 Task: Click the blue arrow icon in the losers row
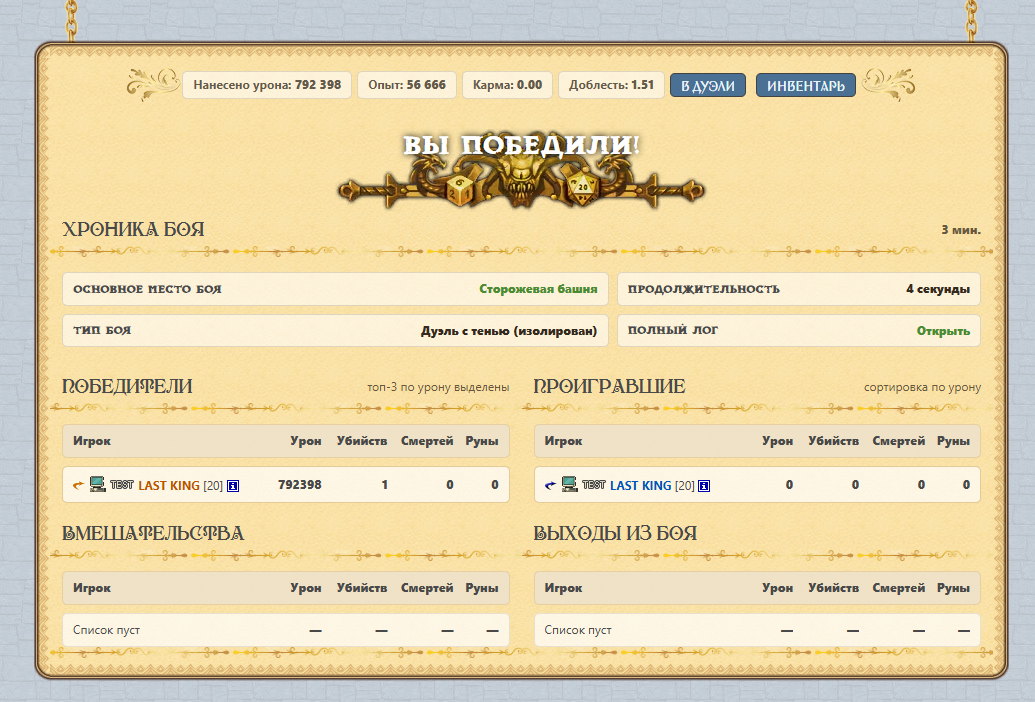click(551, 485)
